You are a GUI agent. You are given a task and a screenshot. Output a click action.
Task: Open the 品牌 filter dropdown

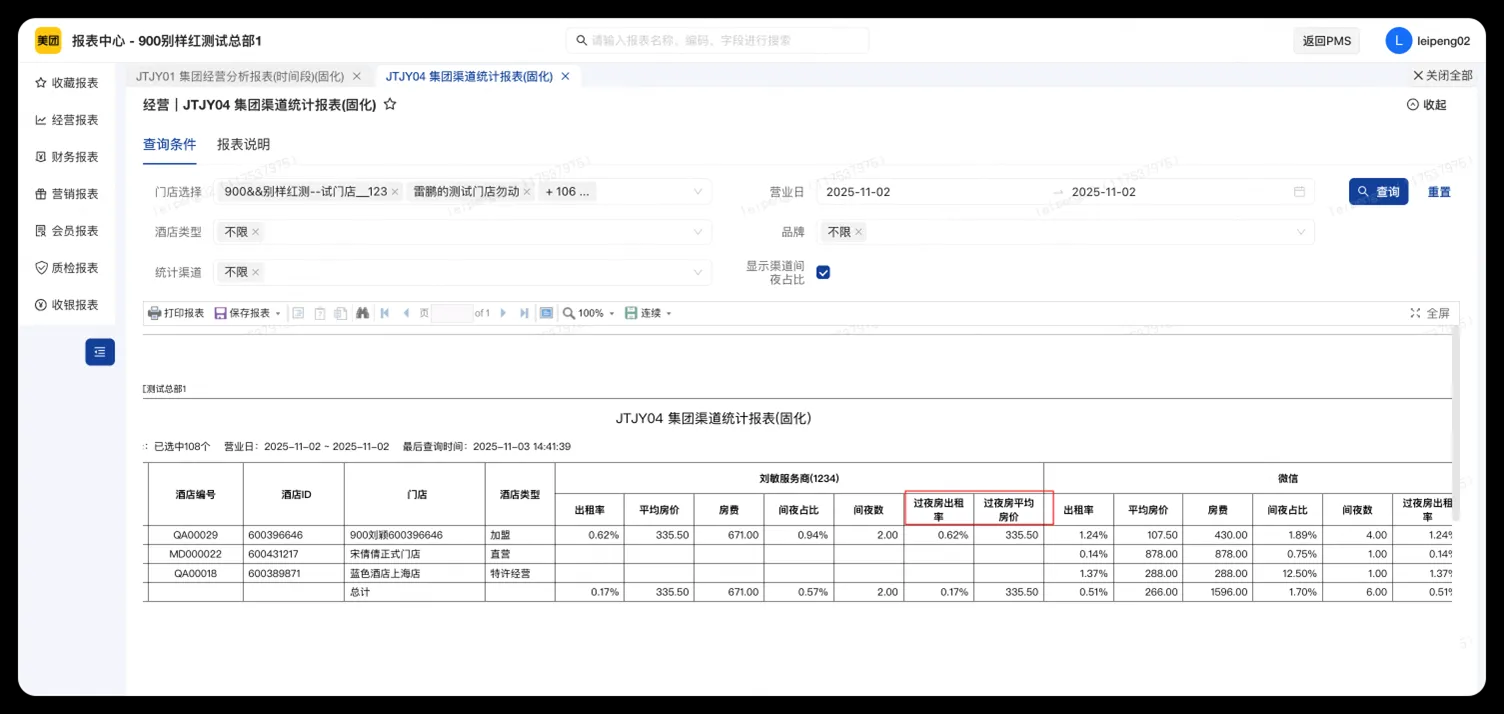pos(1301,231)
